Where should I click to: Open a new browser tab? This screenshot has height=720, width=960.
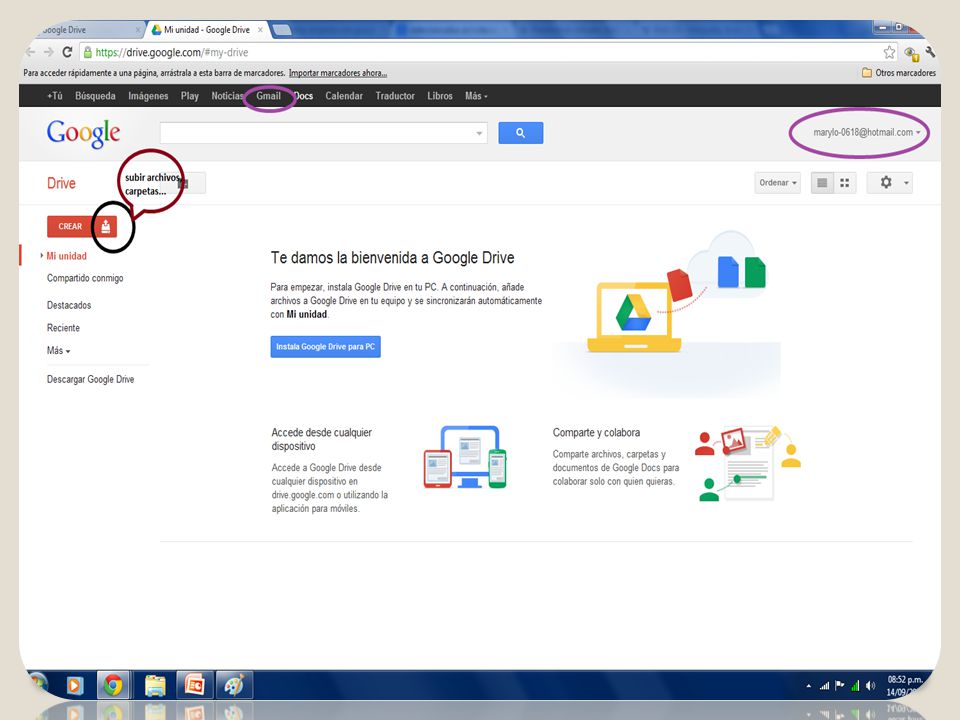click(282, 29)
